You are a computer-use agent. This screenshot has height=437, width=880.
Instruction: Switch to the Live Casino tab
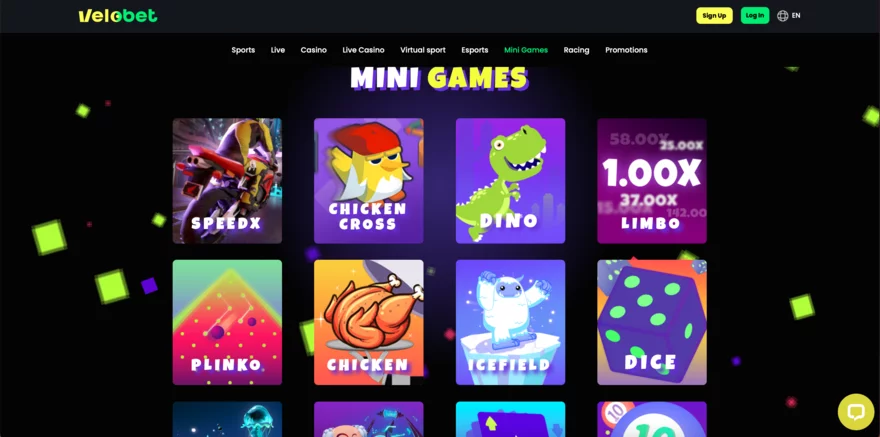(x=363, y=50)
